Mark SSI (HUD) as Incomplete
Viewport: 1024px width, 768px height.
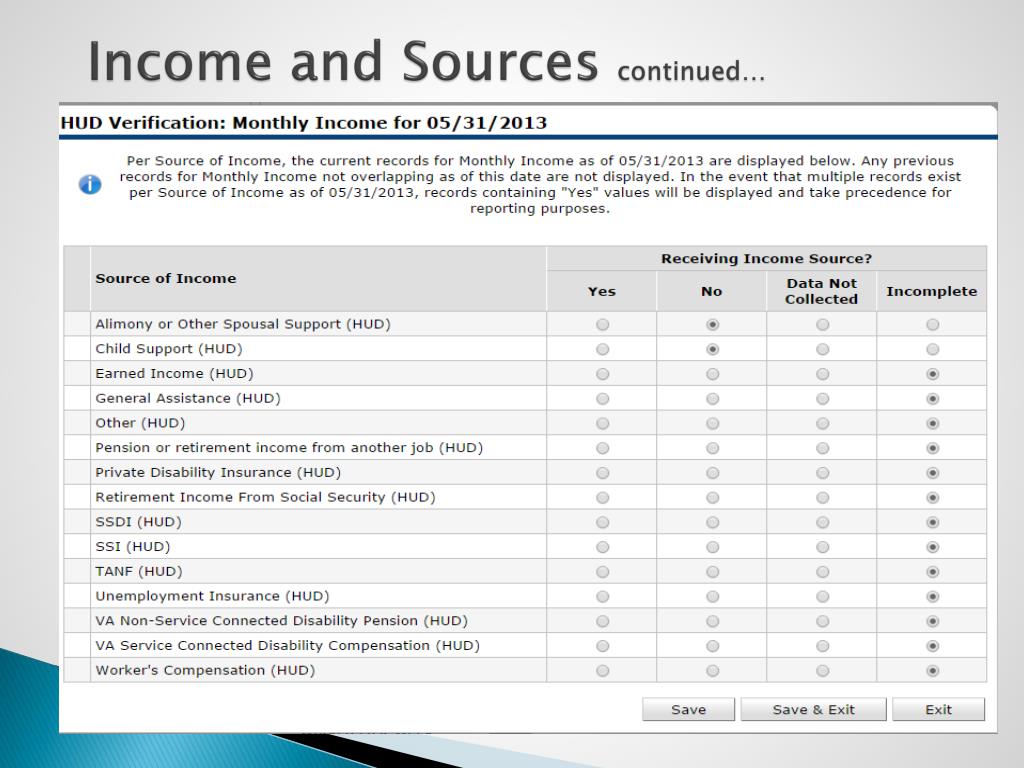click(933, 547)
